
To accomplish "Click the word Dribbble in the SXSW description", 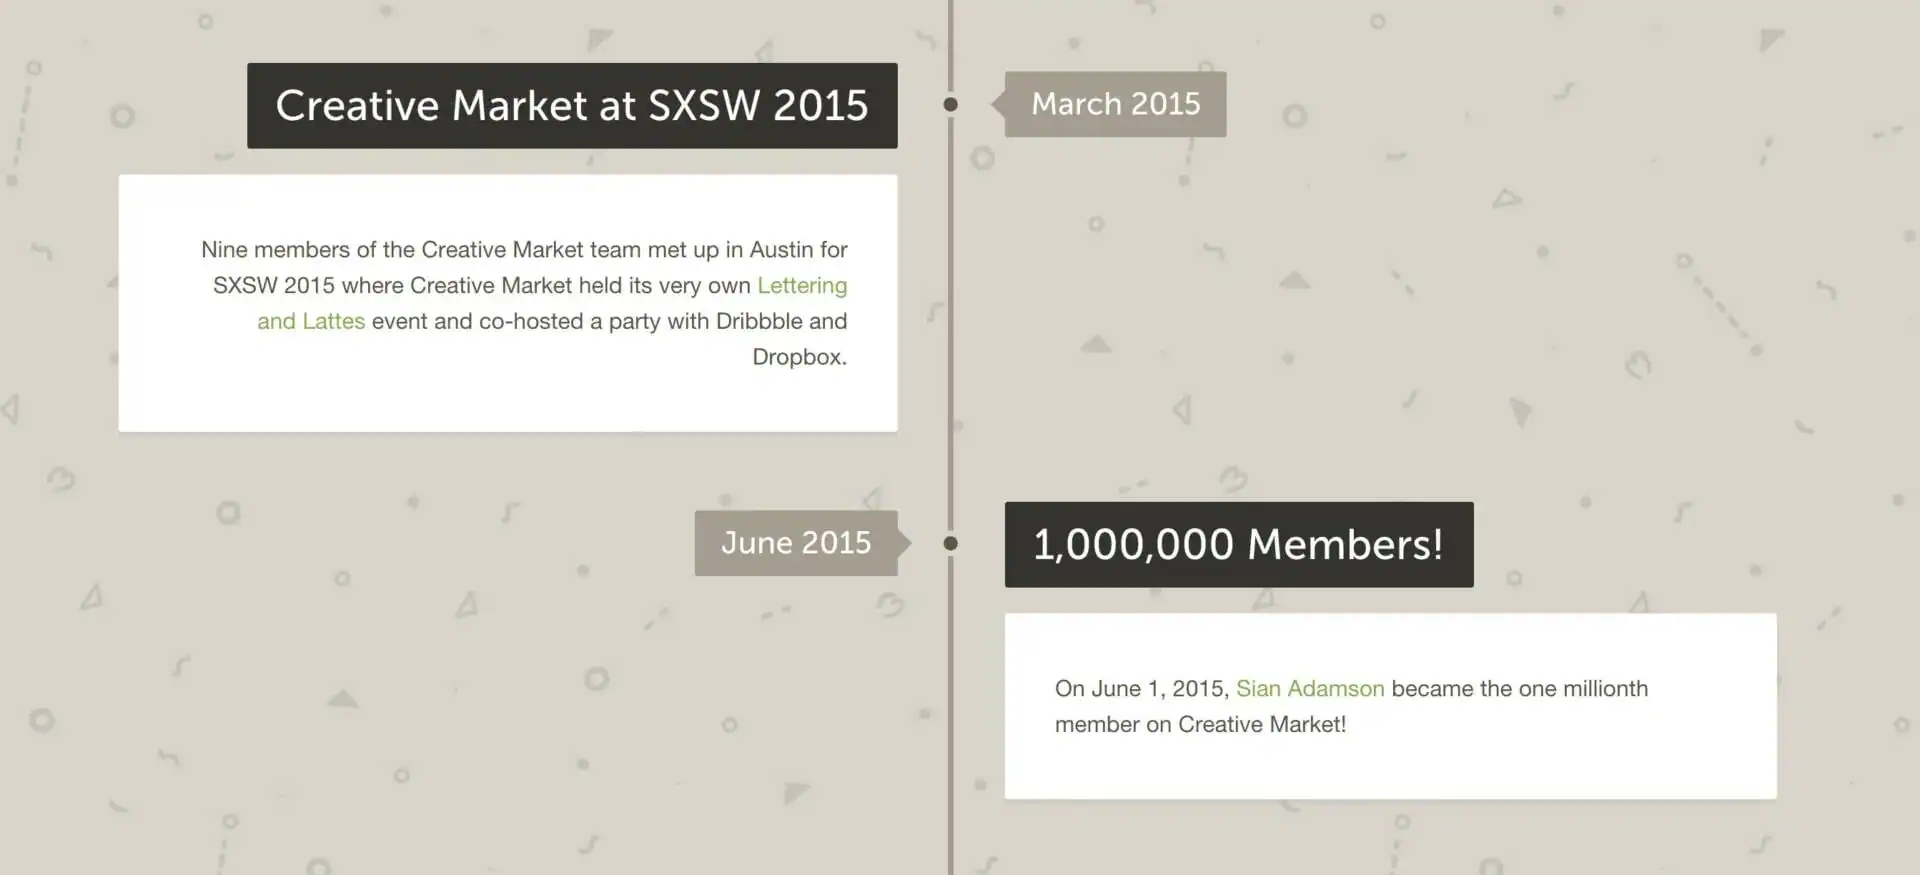I will click(762, 321).
